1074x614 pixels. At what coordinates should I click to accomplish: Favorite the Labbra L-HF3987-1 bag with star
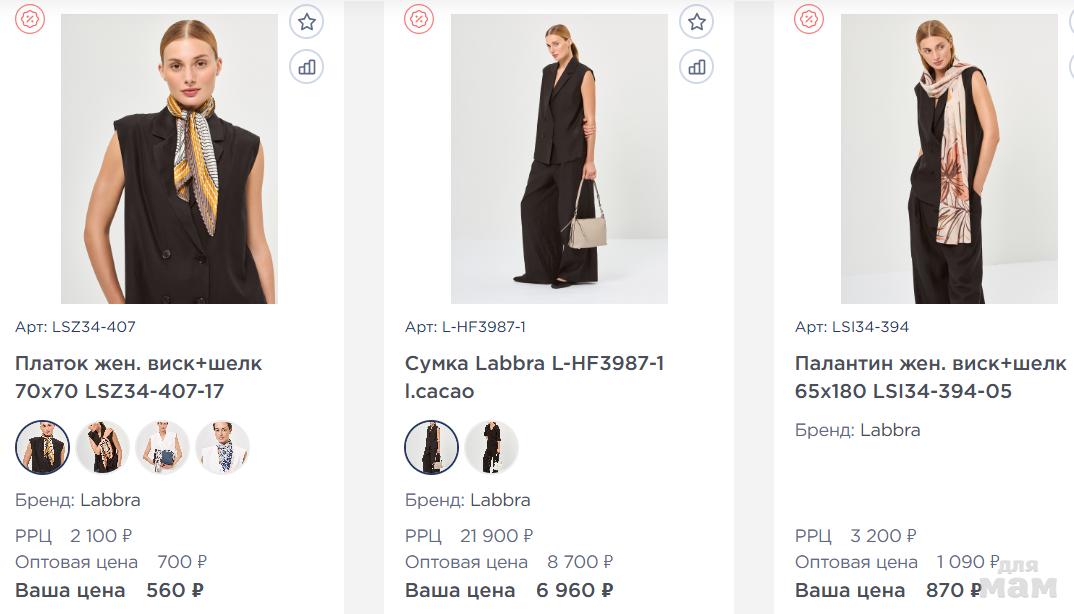coord(697,22)
